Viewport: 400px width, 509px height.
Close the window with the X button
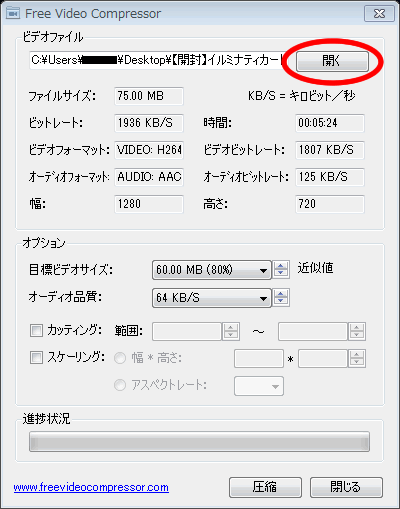tap(379, 14)
